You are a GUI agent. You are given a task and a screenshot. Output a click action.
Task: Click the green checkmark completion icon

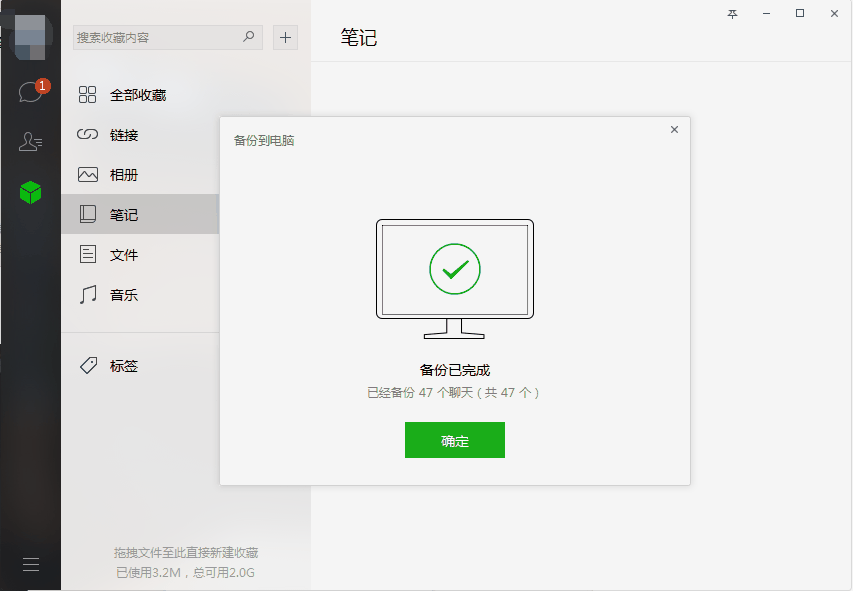tap(455, 269)
